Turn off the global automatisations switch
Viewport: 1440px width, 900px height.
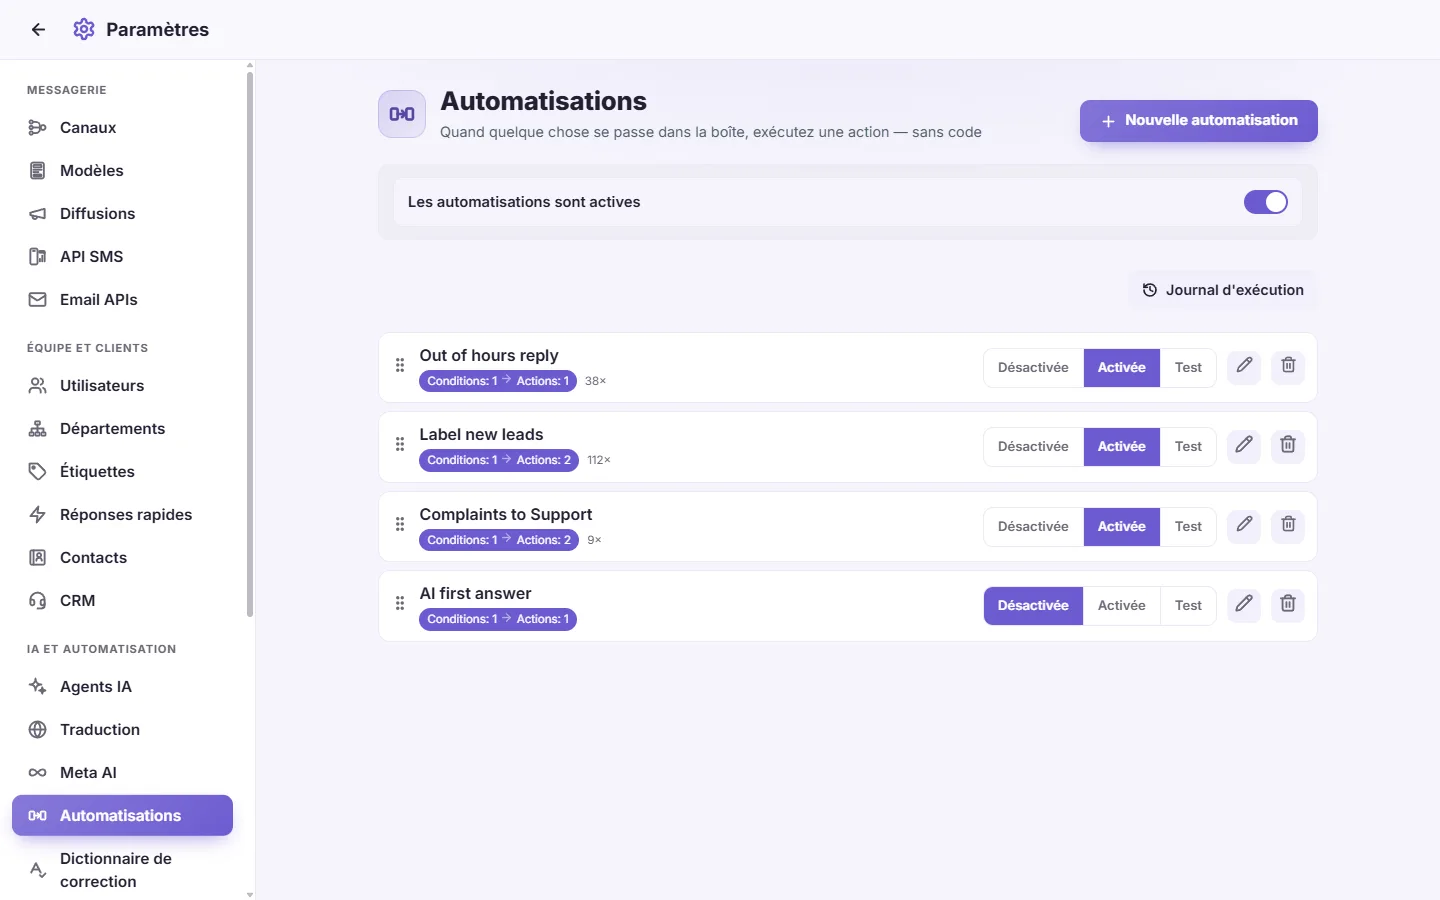click(1265, 202)
